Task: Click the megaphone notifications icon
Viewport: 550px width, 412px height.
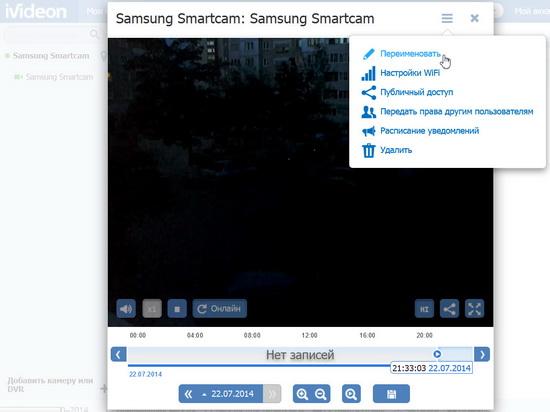Action: [x=369, y=131]
